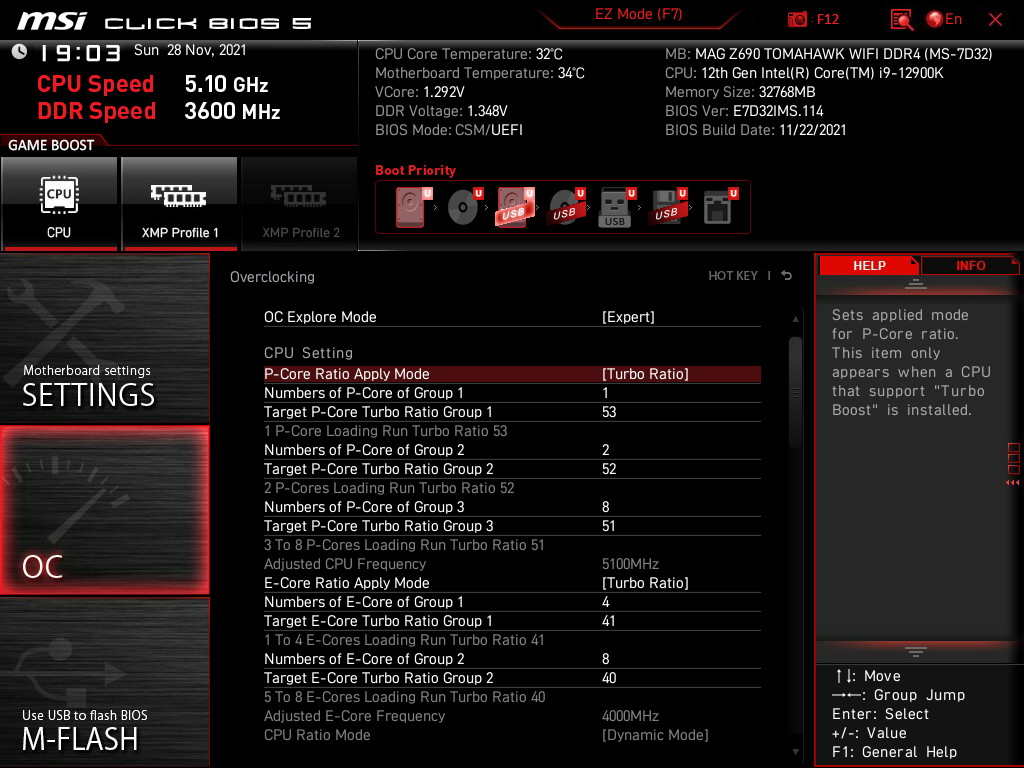Select the optical disc boot device icon
This screenshot has width=1024, height=768.
pyautogui.click(x=464, y=207)
